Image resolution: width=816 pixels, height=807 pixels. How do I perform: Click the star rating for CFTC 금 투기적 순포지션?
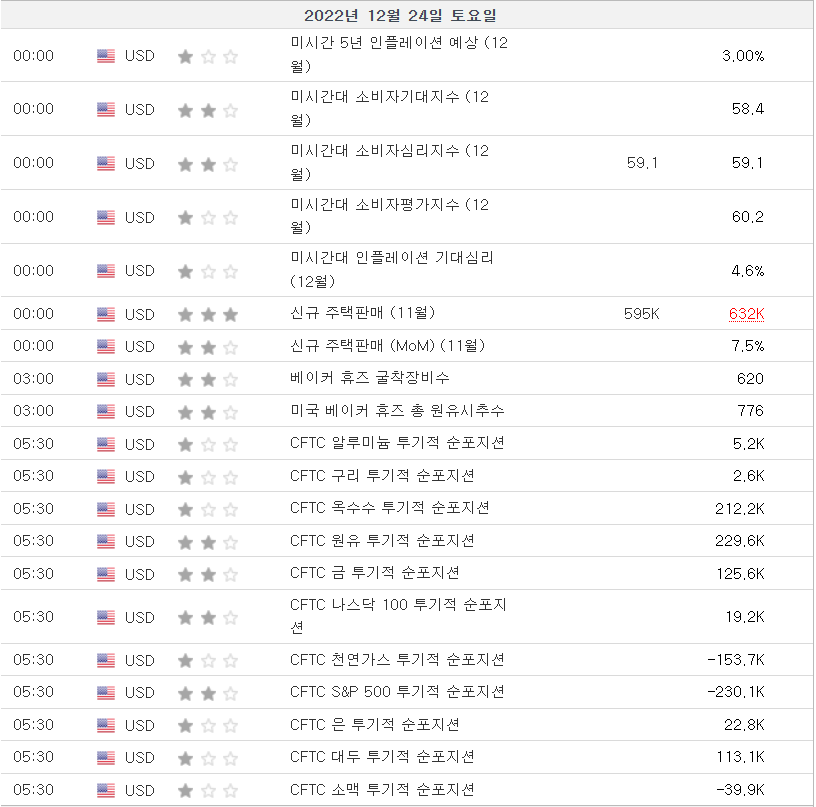pos(208,574)
